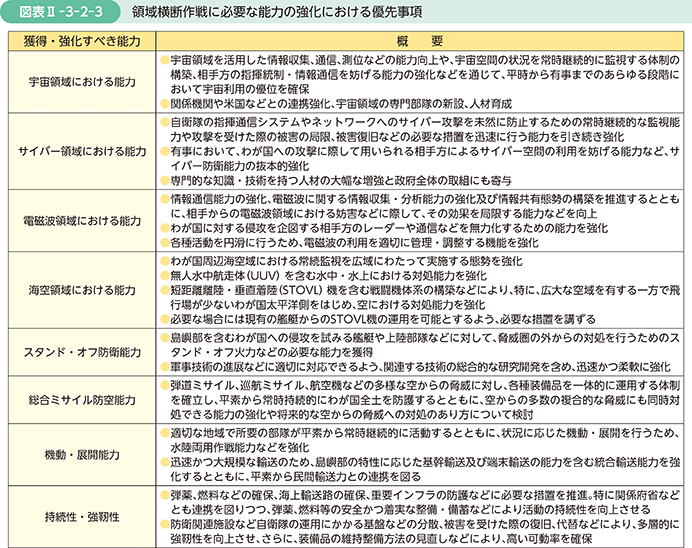Click the line starting 各種活動を円滑に行うため
This screenshot has height=548, width=692.
[354, 243]
